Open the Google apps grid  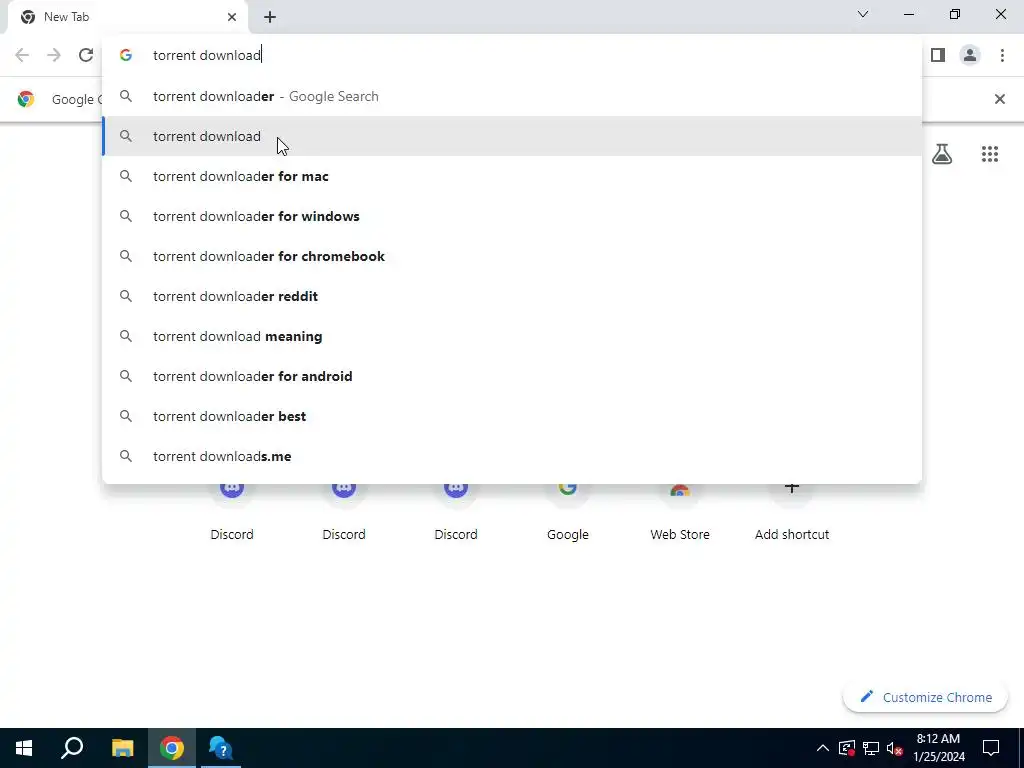tap(989, 153)
